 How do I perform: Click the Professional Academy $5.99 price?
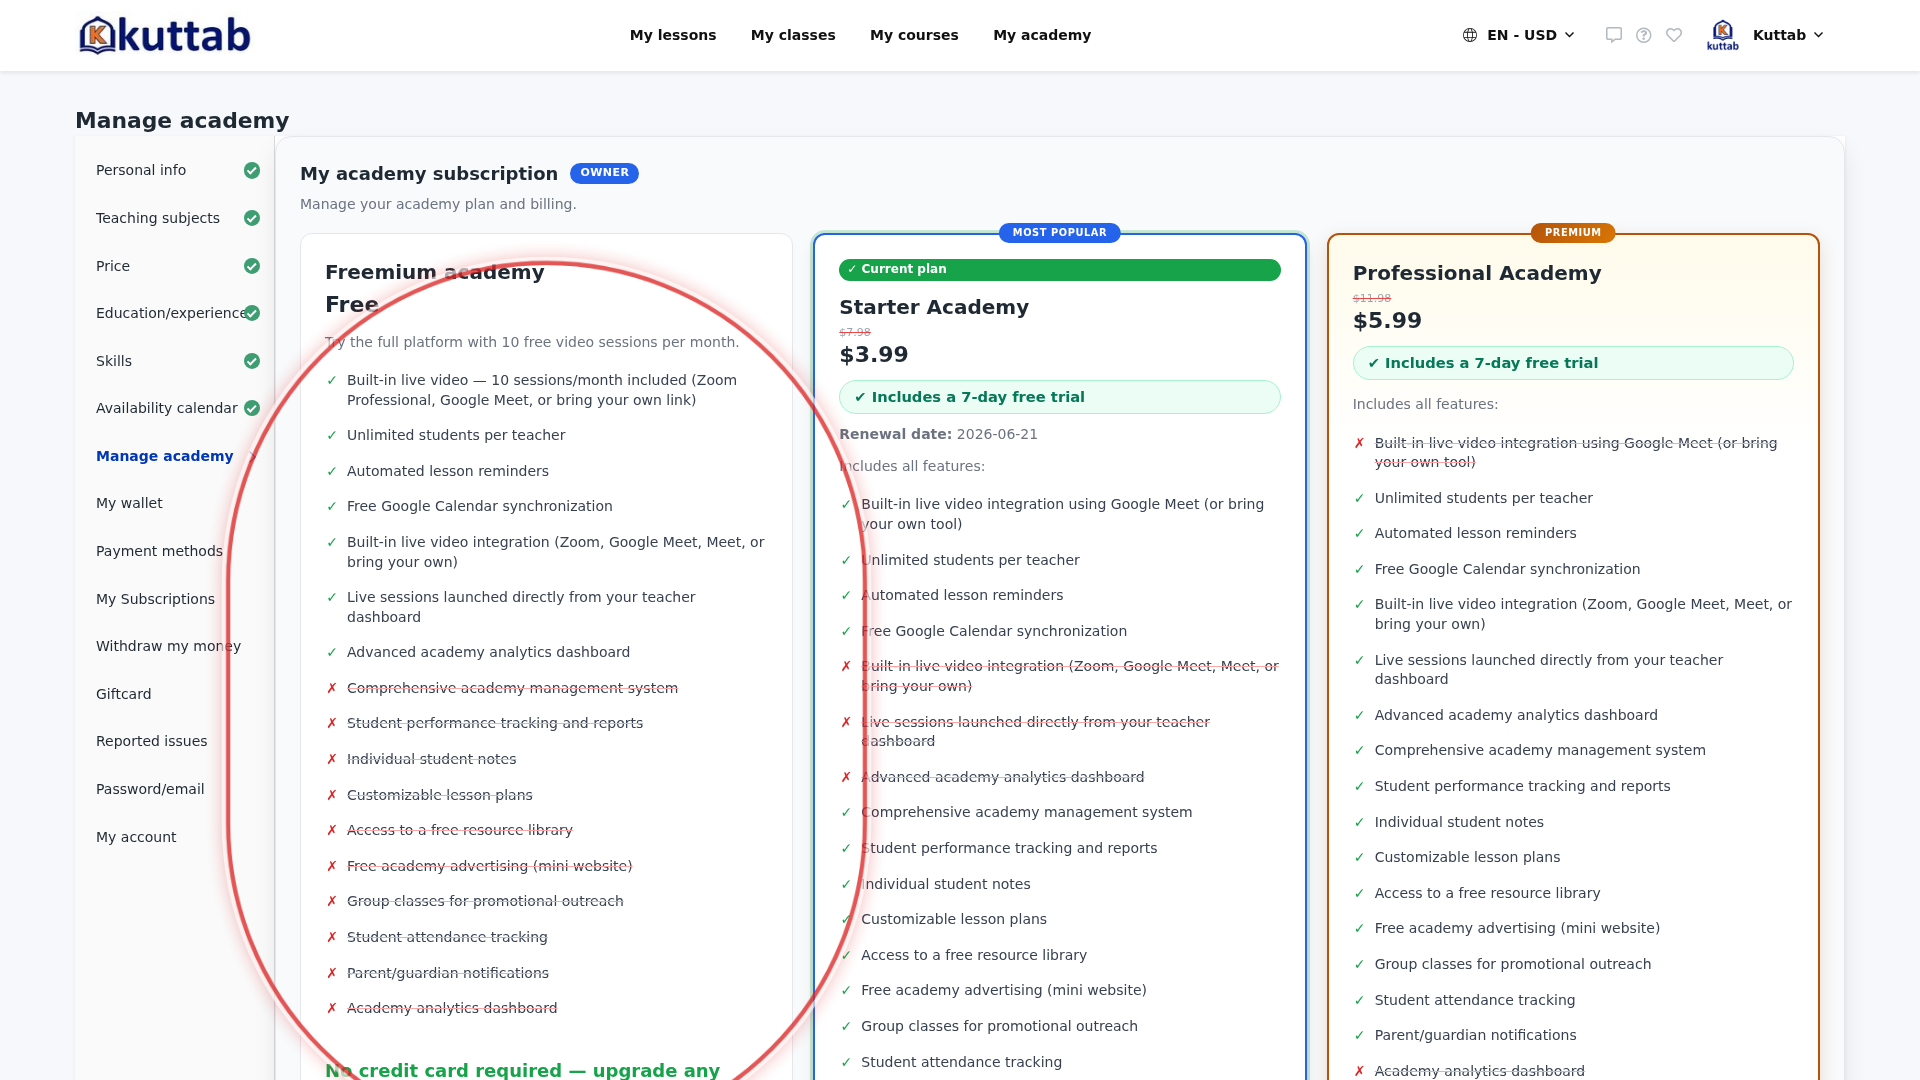(1387, 321)
